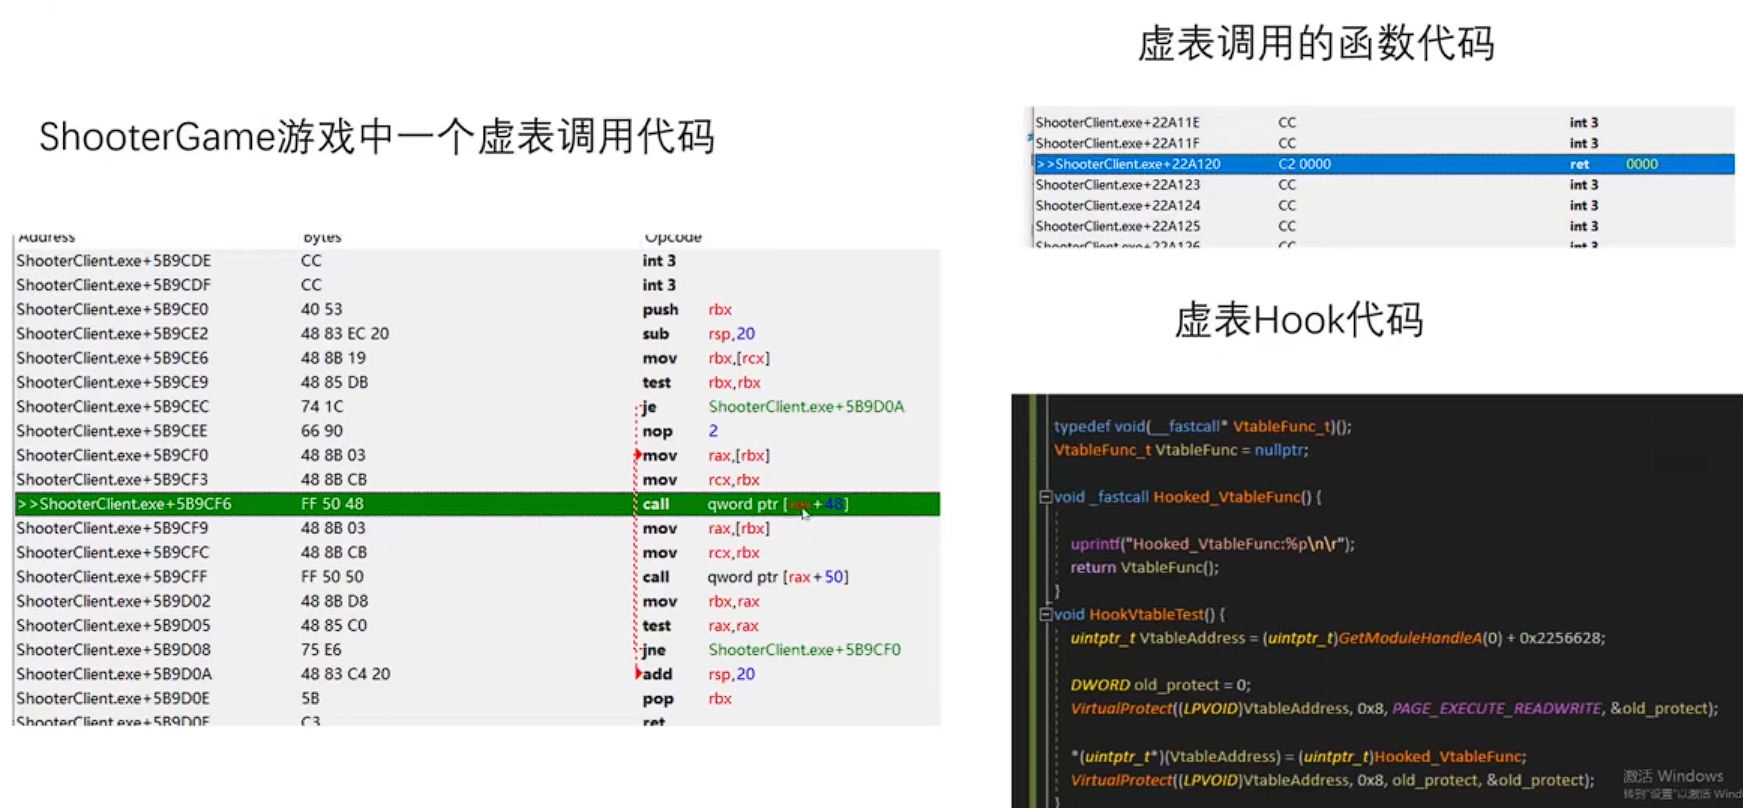Click GetModuleHandleA function call in code

[1409, 638]
